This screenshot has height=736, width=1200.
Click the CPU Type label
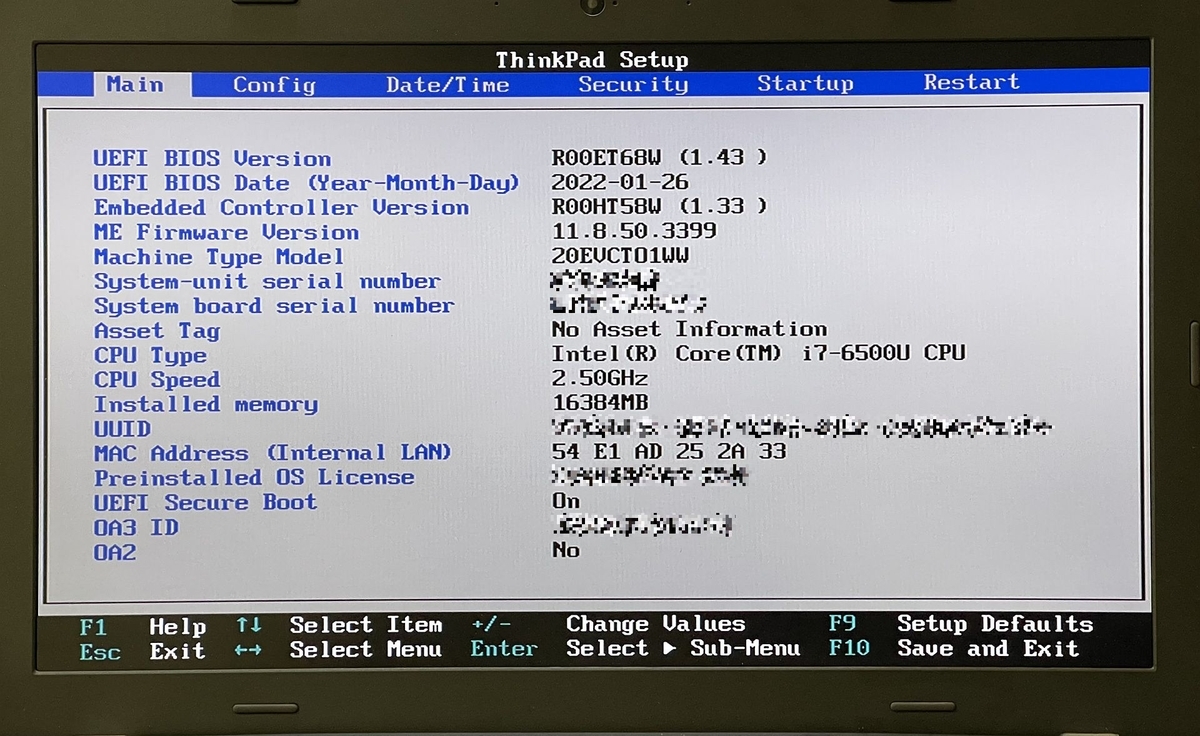tap(150, 355)
